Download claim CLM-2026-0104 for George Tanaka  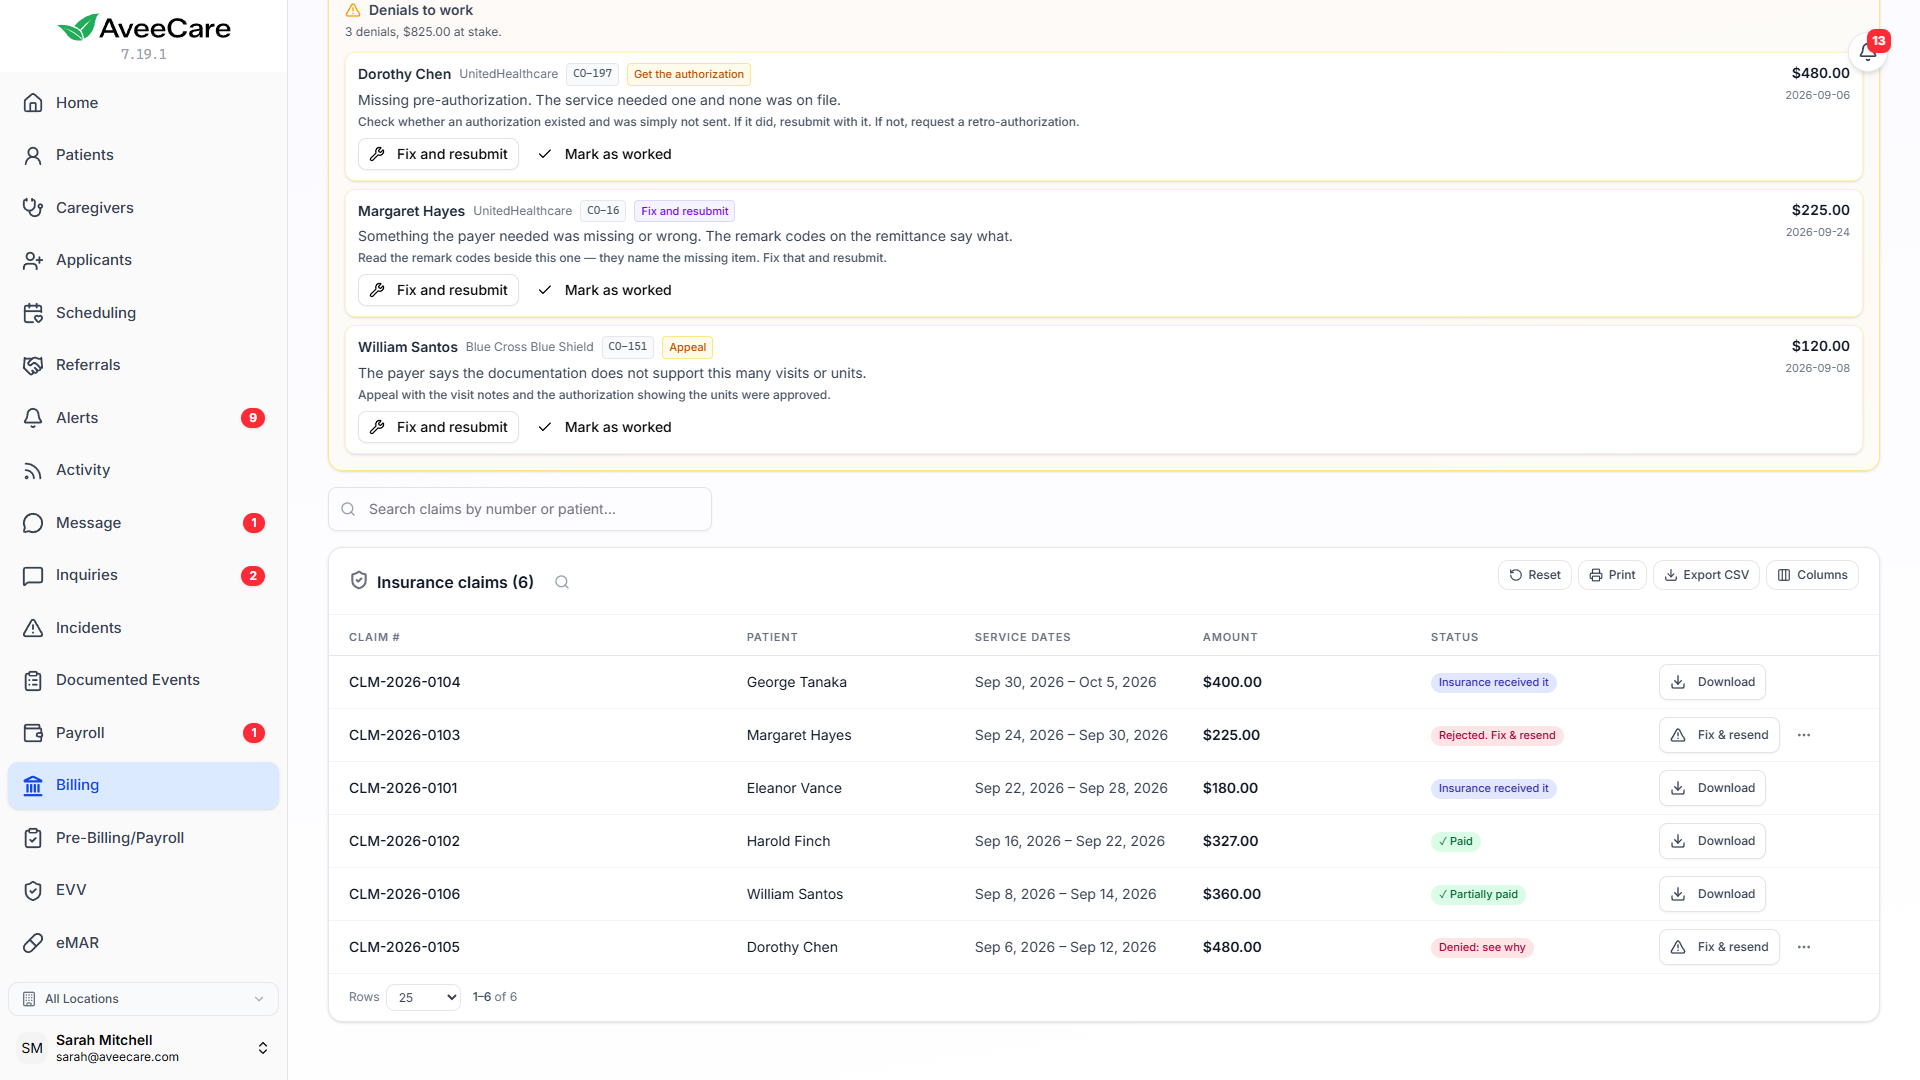click(1712, 682)
